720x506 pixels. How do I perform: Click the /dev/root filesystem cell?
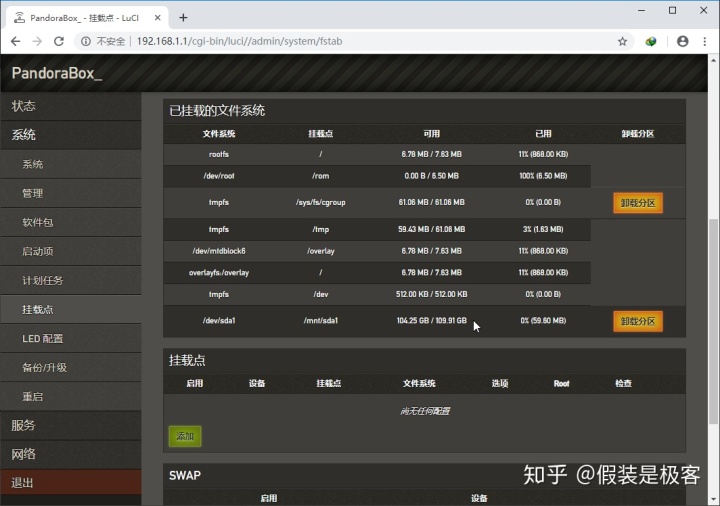pos(219,176)
